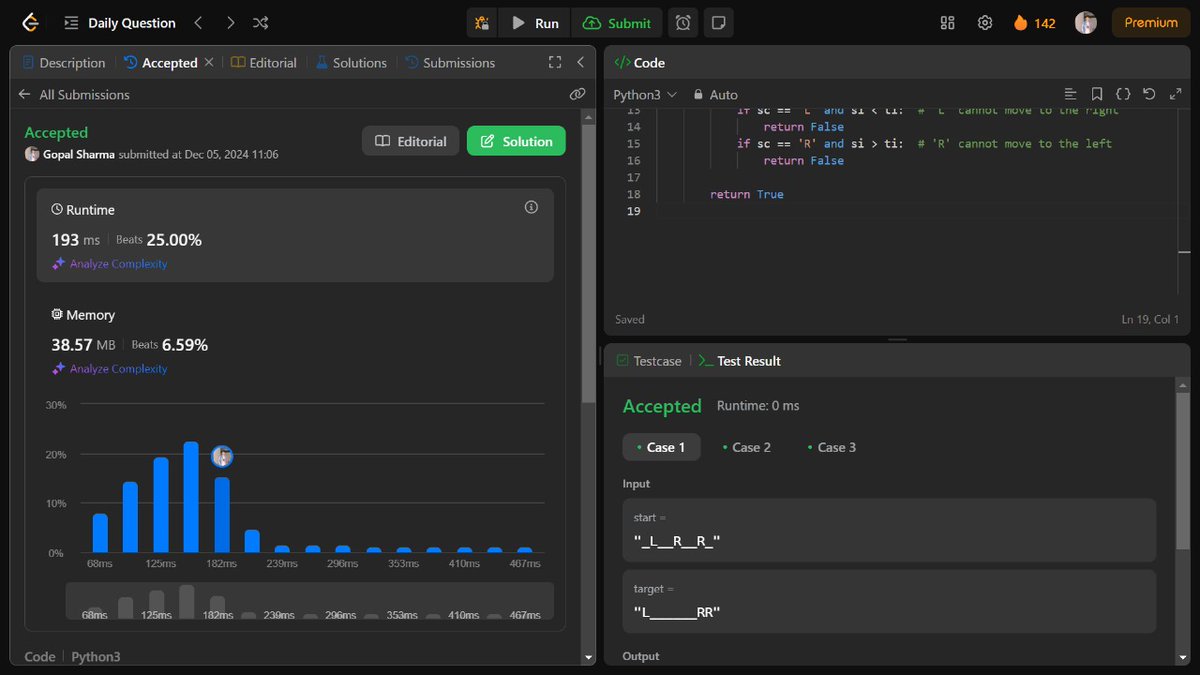Image resolution: width=1200 pixels, height=675 pixels.
Task: Open the problem list panel icon
Action: coord(71,22)
